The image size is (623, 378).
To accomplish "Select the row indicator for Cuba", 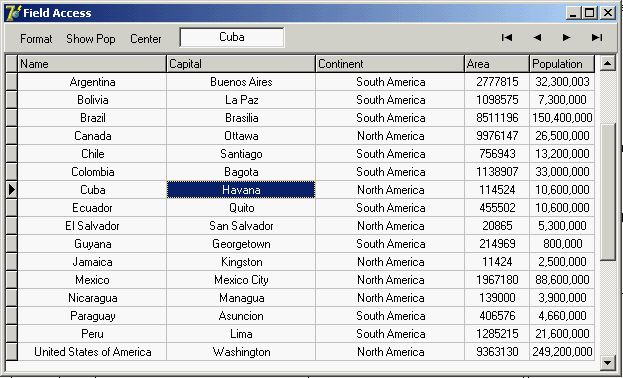I will point(12,190).
